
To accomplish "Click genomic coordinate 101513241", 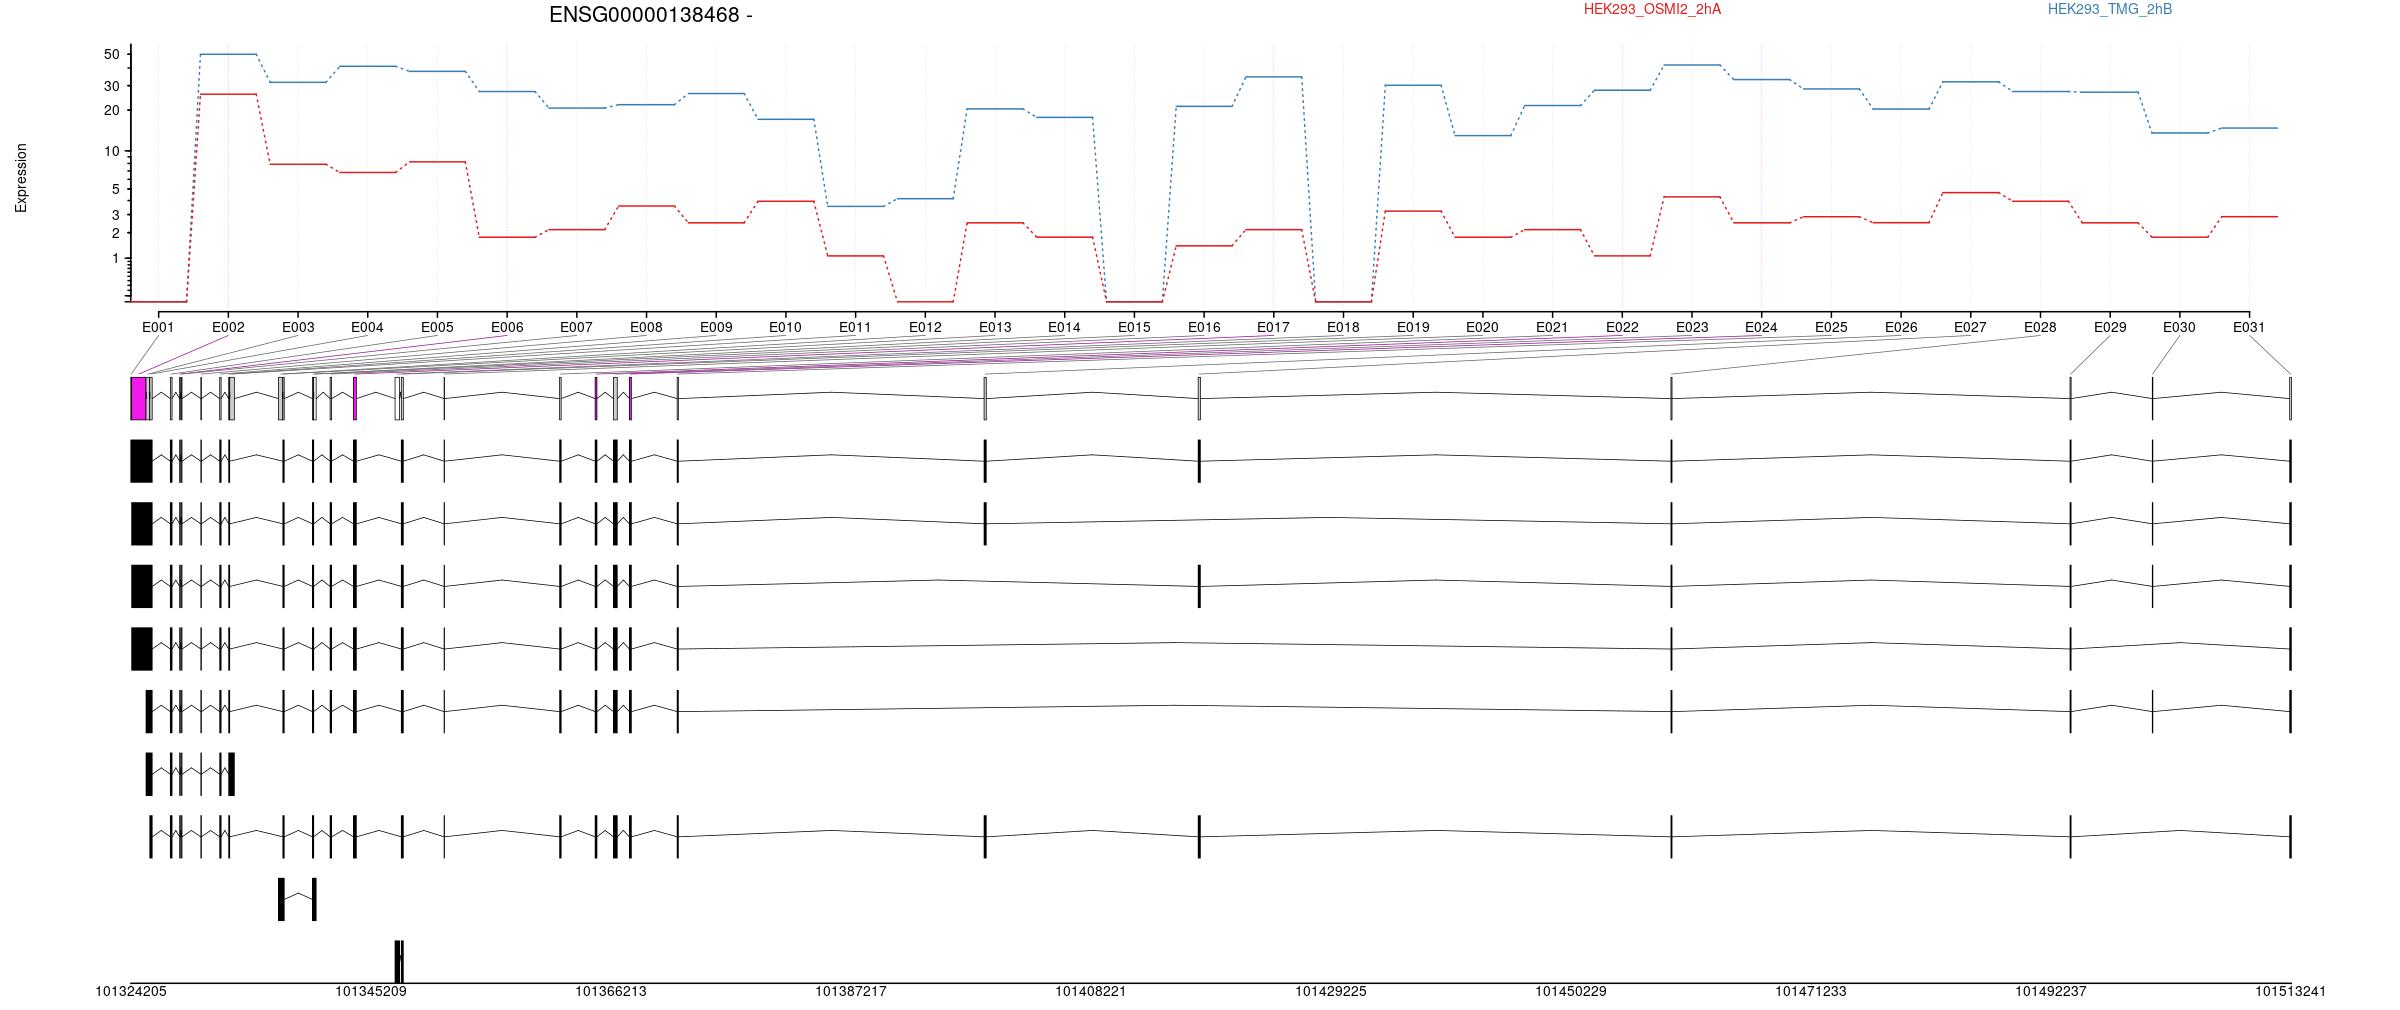I will [2290, 992].
